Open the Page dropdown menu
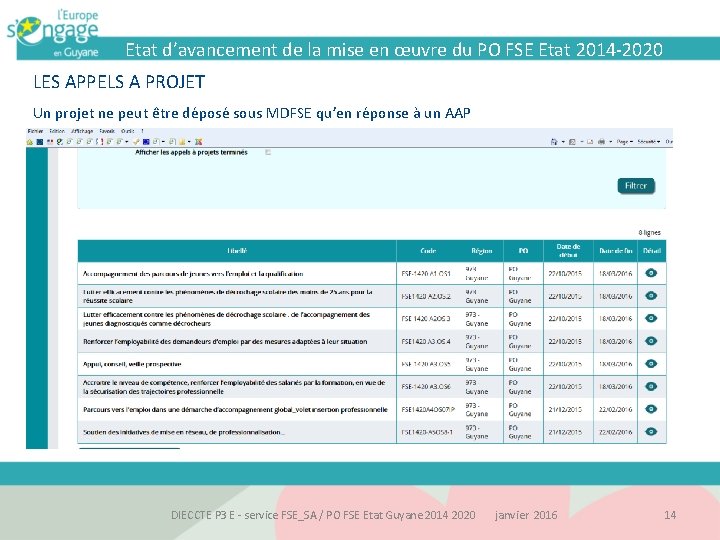720x540 pixels. [x=625, y=142]
